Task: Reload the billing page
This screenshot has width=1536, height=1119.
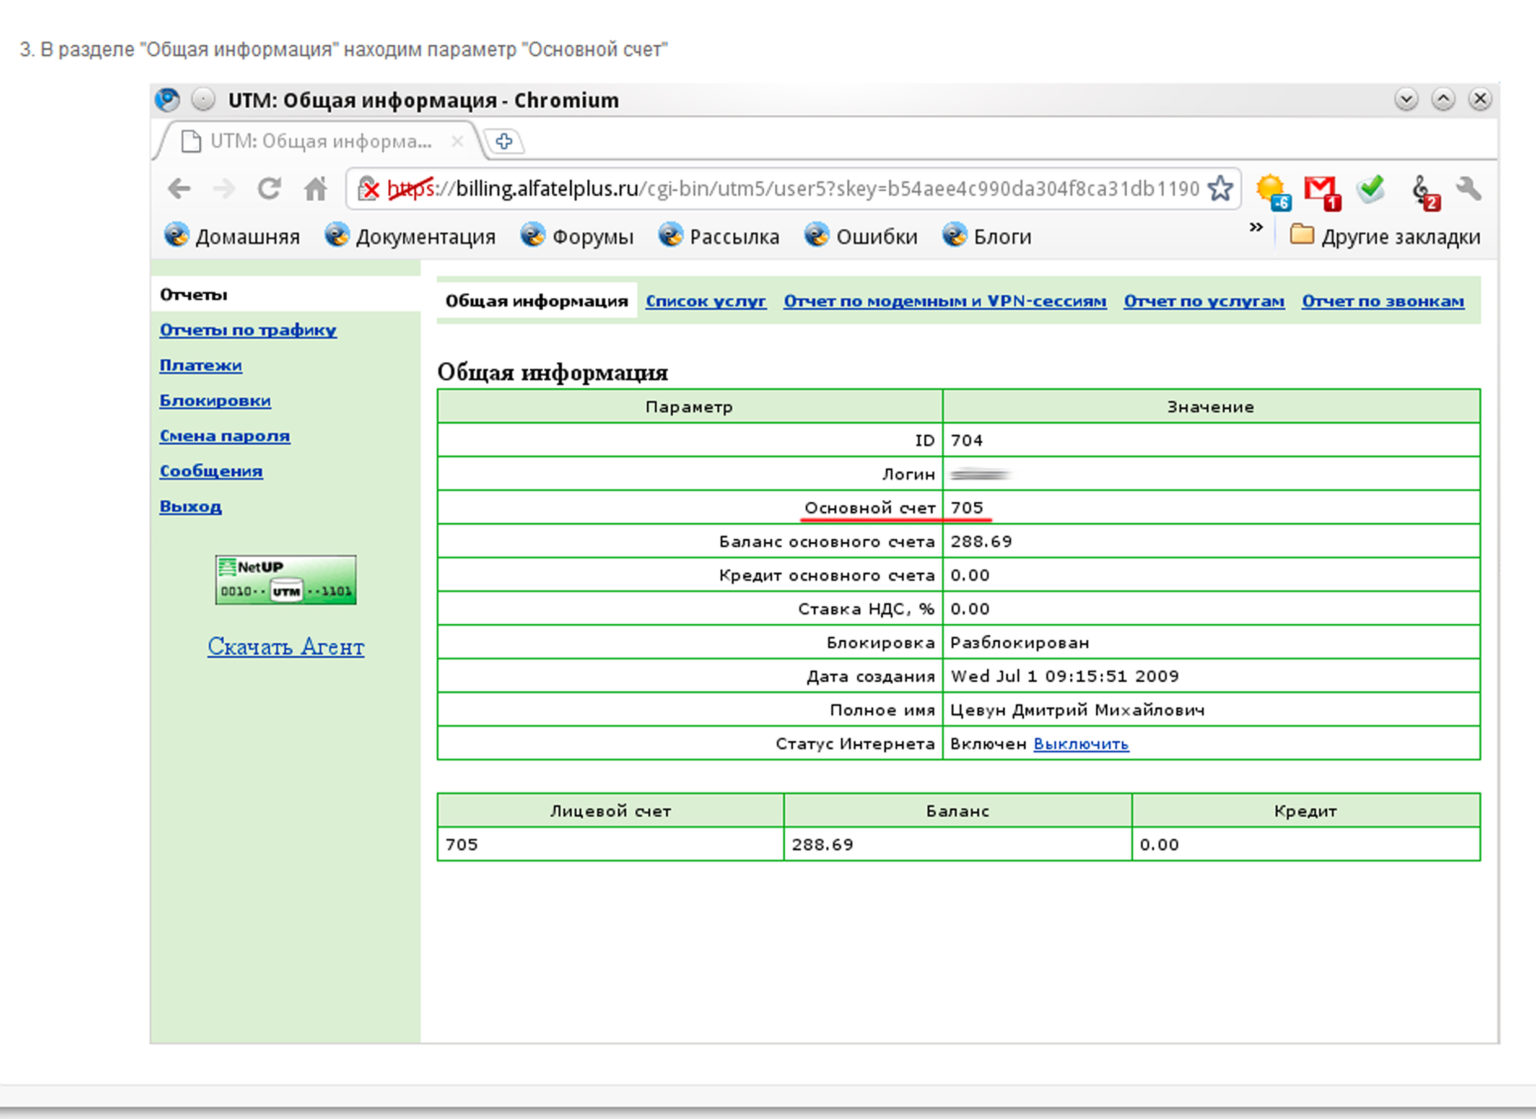Action: tap(269, 188)
